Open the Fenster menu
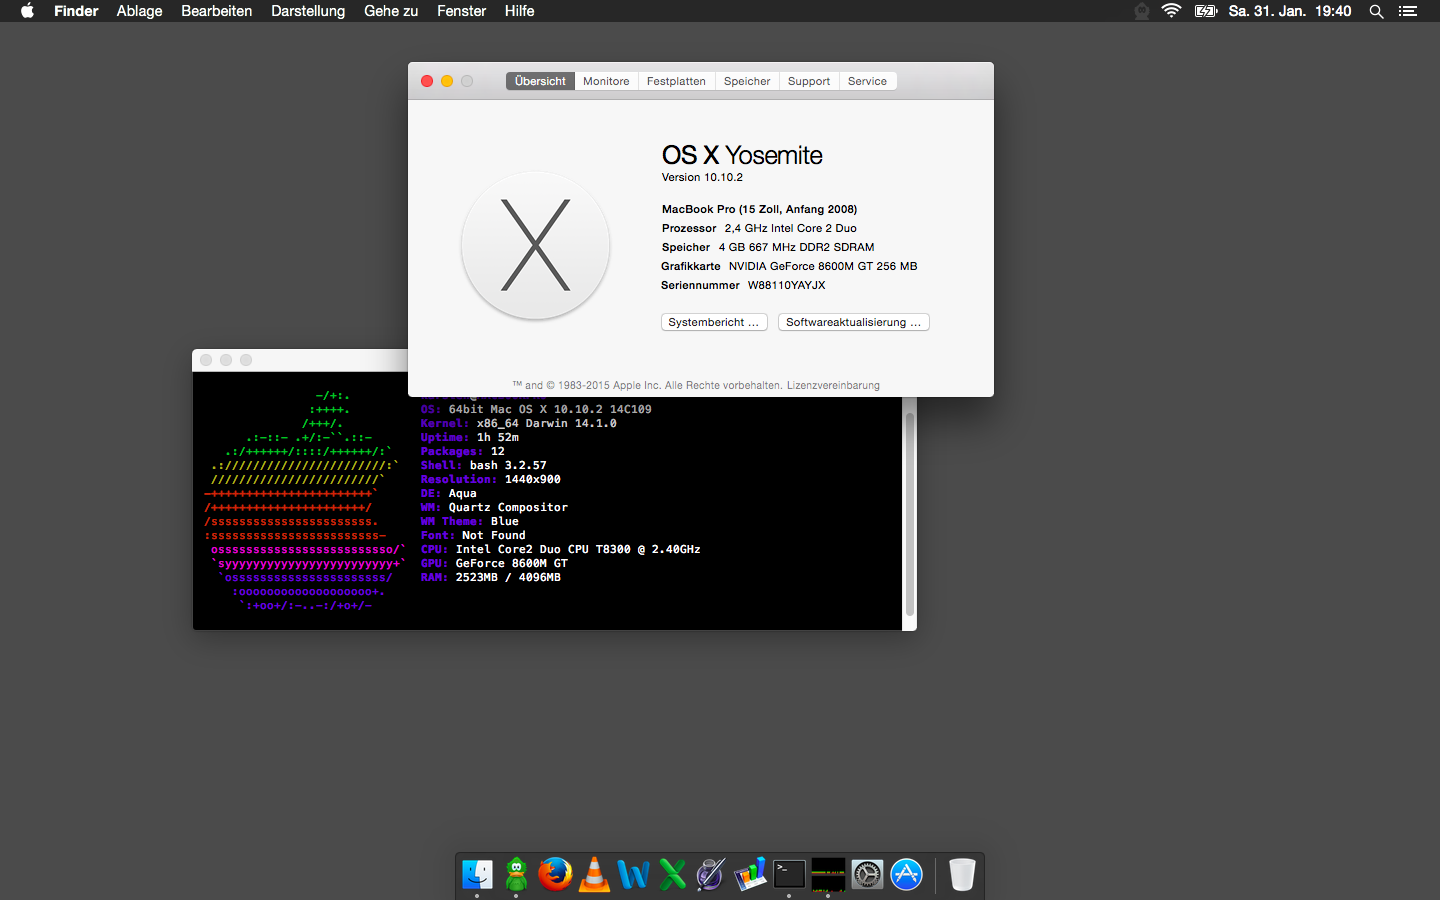This screenshot has width=1440, height=900. [461, 11]
